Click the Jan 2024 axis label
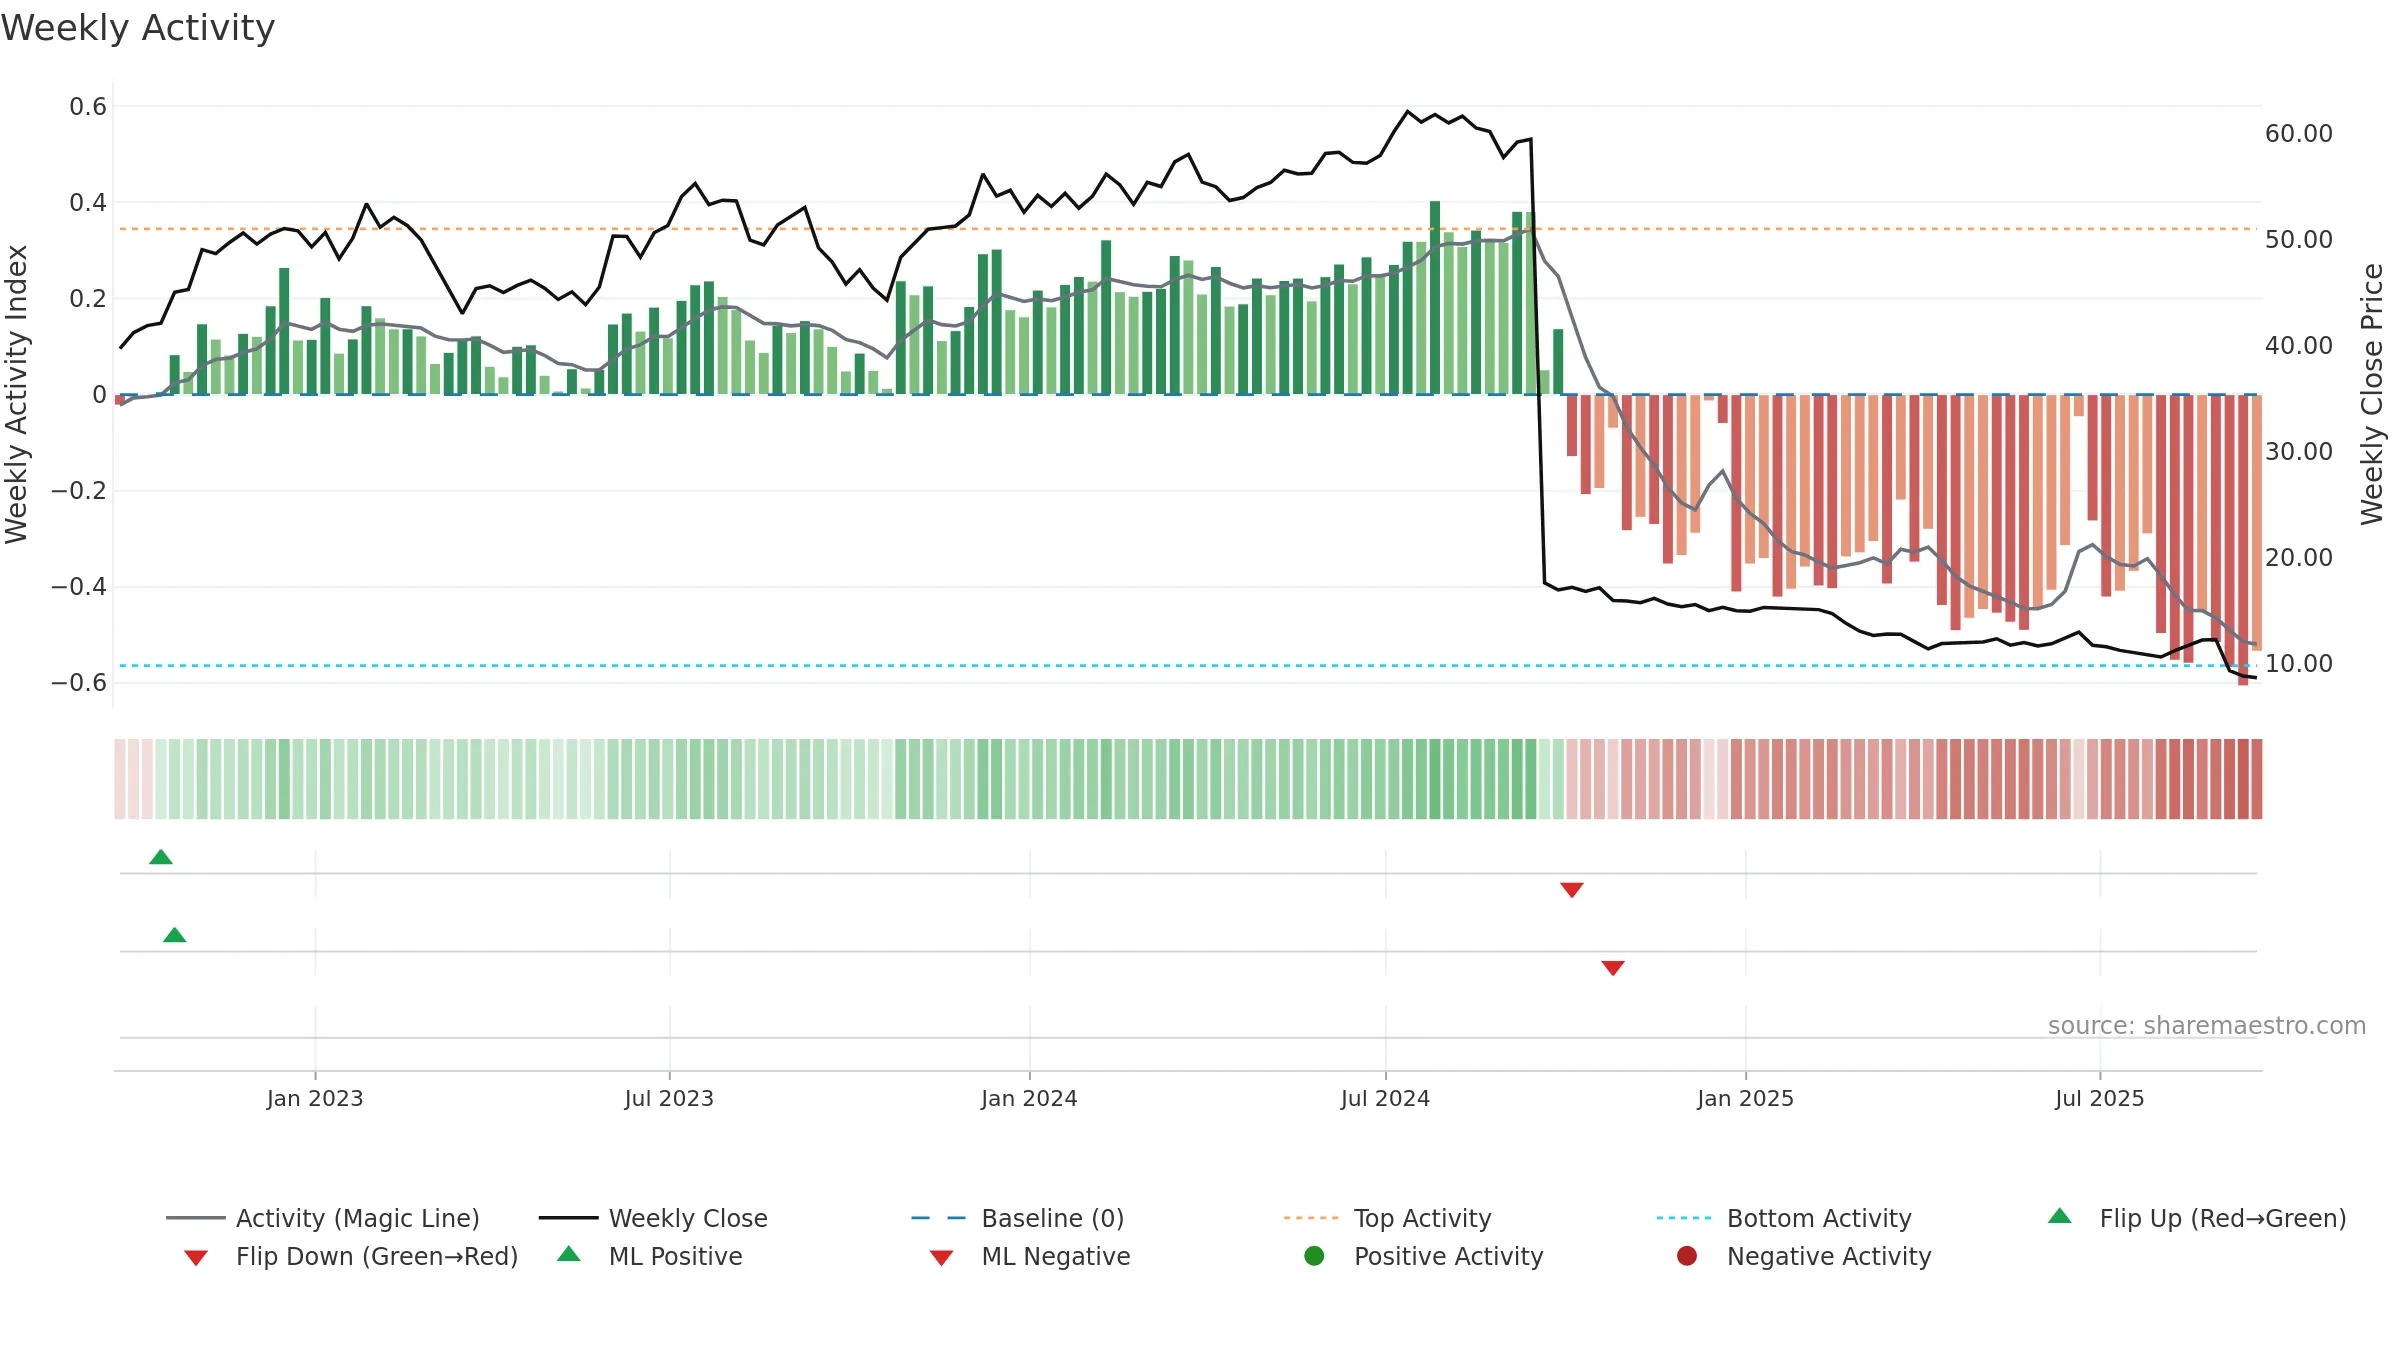Image resolution: width=2400 pixels, height=1350 pixels. coord(1029,1099)
